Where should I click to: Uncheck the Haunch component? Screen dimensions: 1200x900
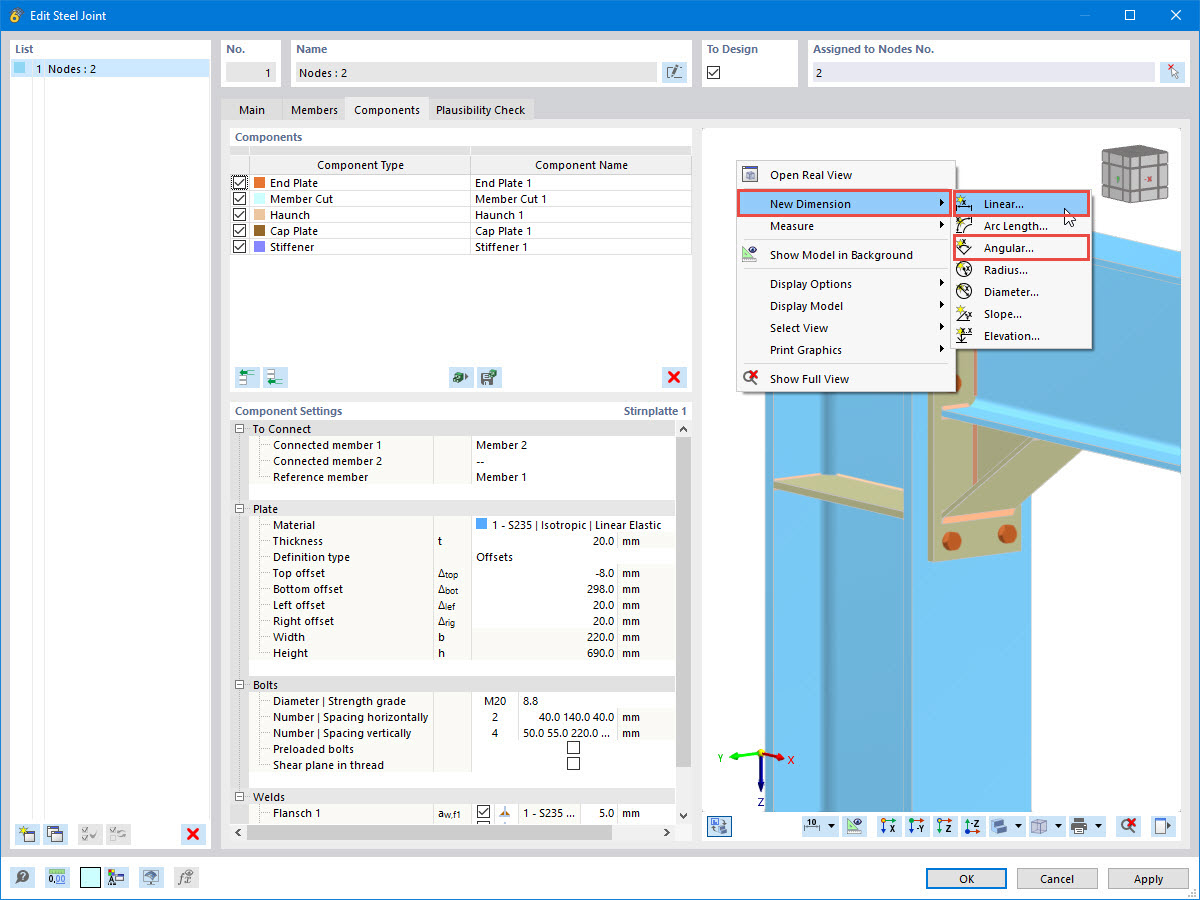click(238, 214)
